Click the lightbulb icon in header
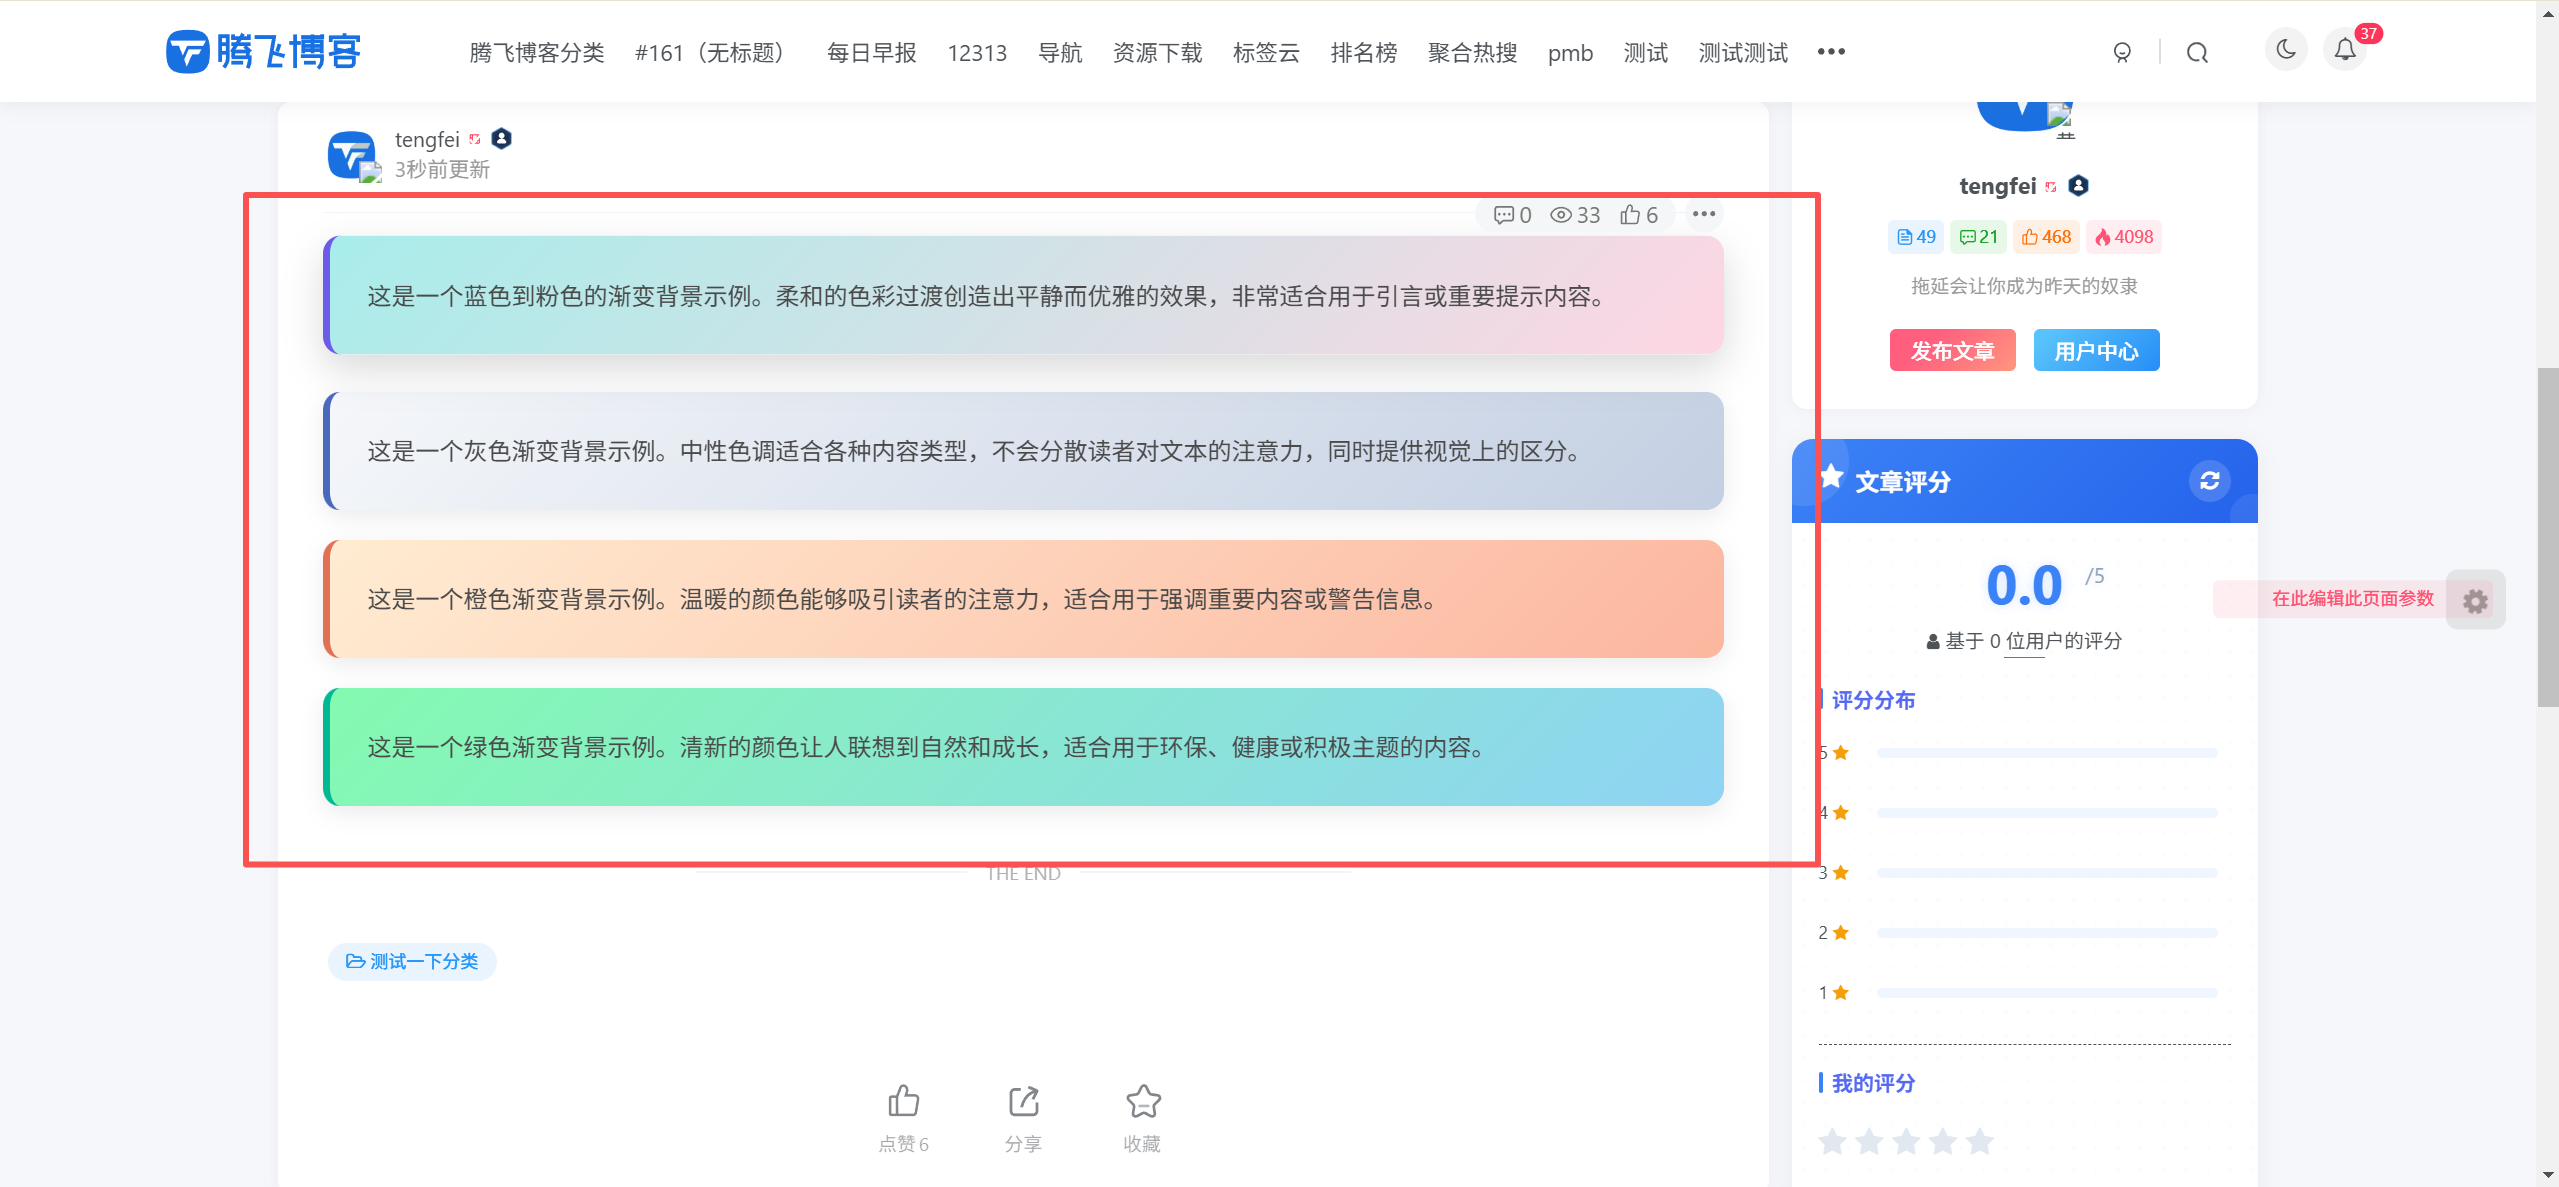 [2122, 53]
